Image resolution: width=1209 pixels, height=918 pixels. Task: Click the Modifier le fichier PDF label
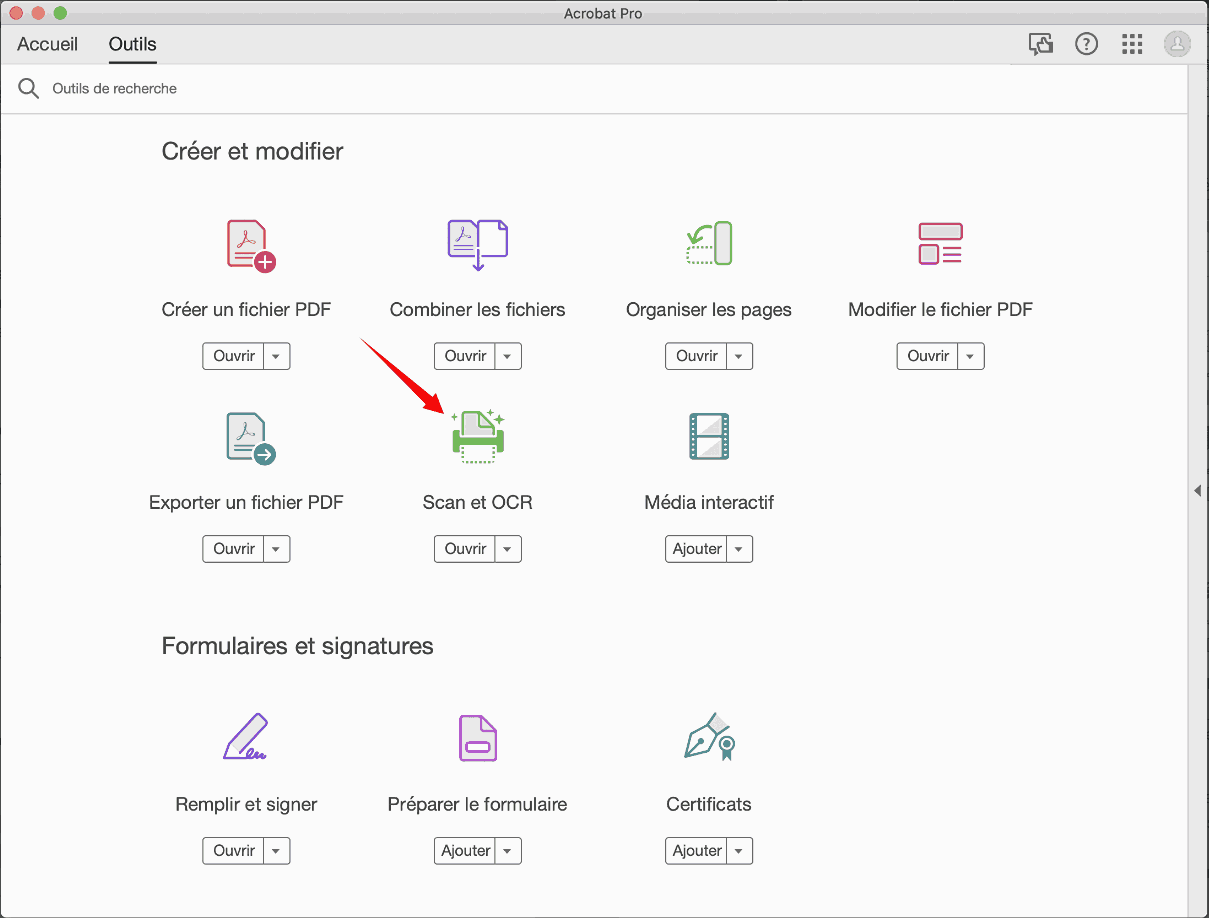tap(940, 310)
